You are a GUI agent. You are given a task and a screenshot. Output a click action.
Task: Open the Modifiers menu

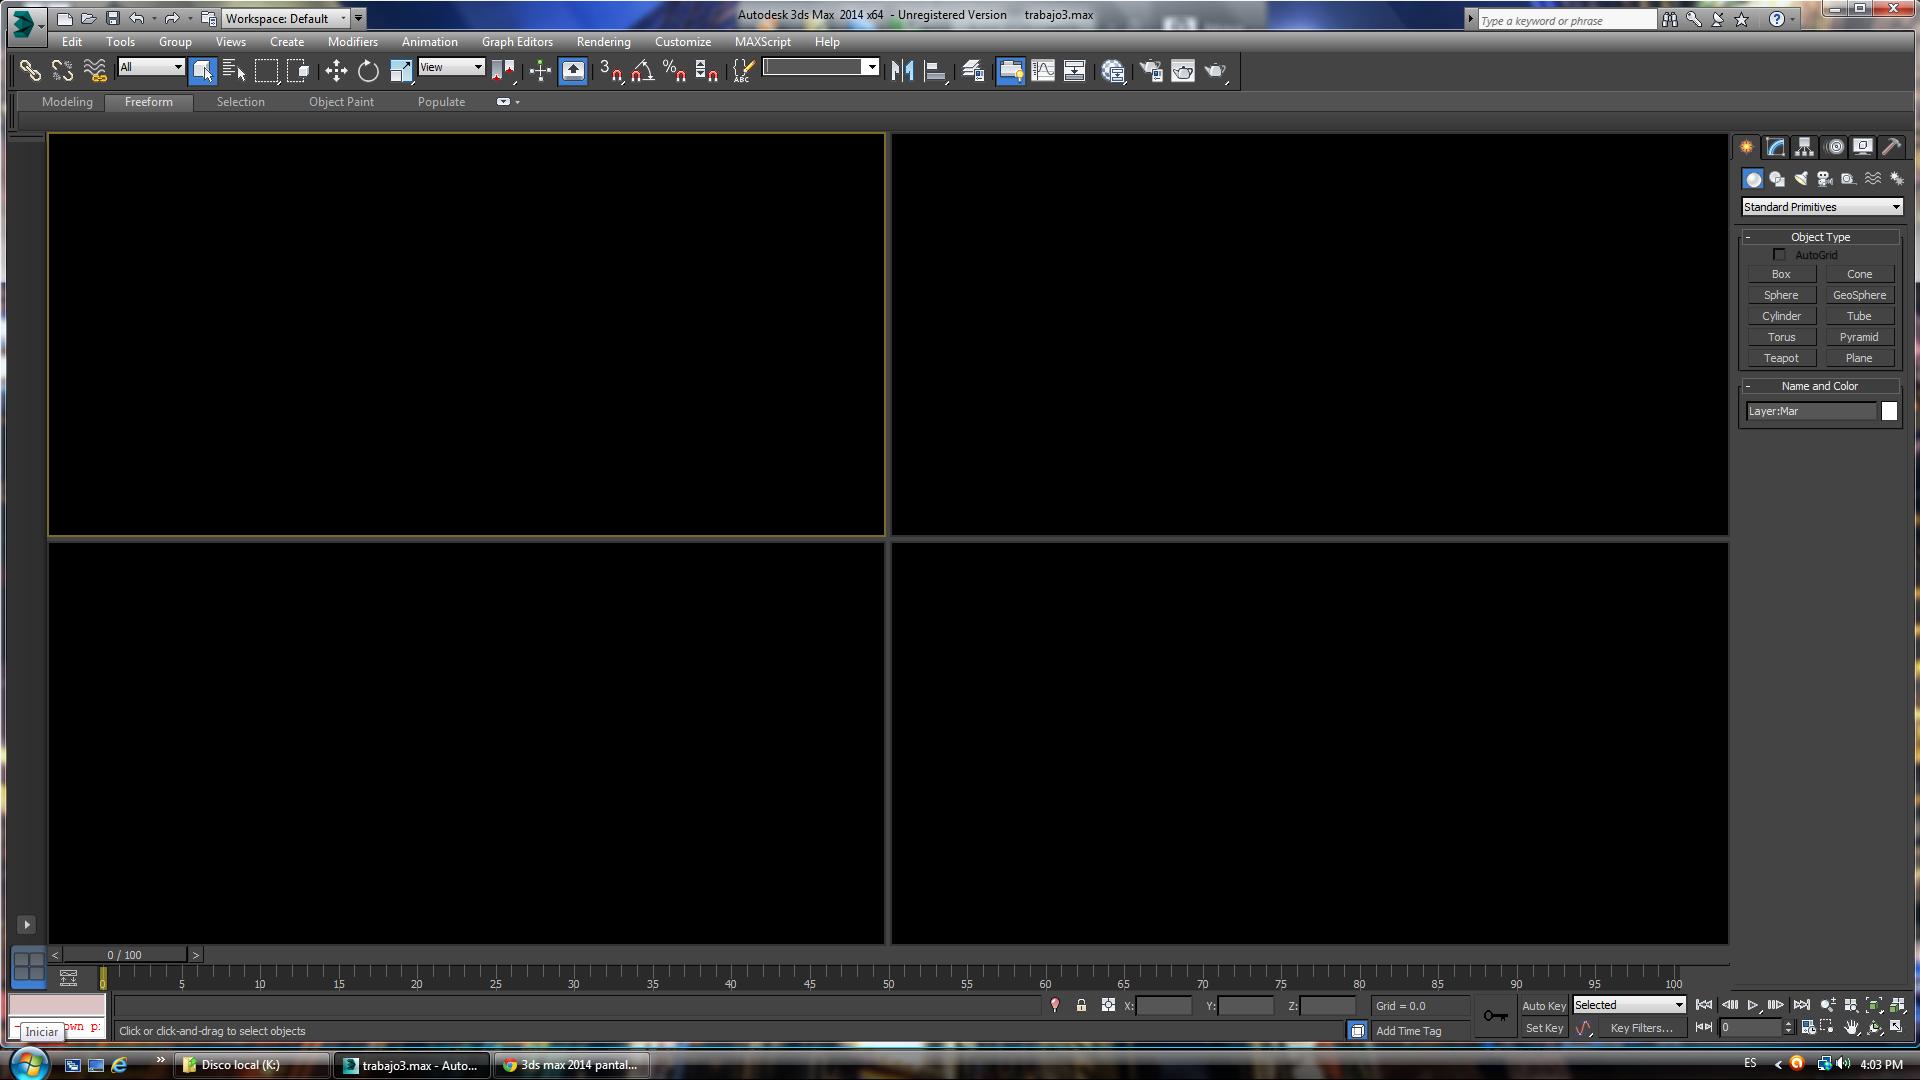pyautogui.click(x=352, y=42)
